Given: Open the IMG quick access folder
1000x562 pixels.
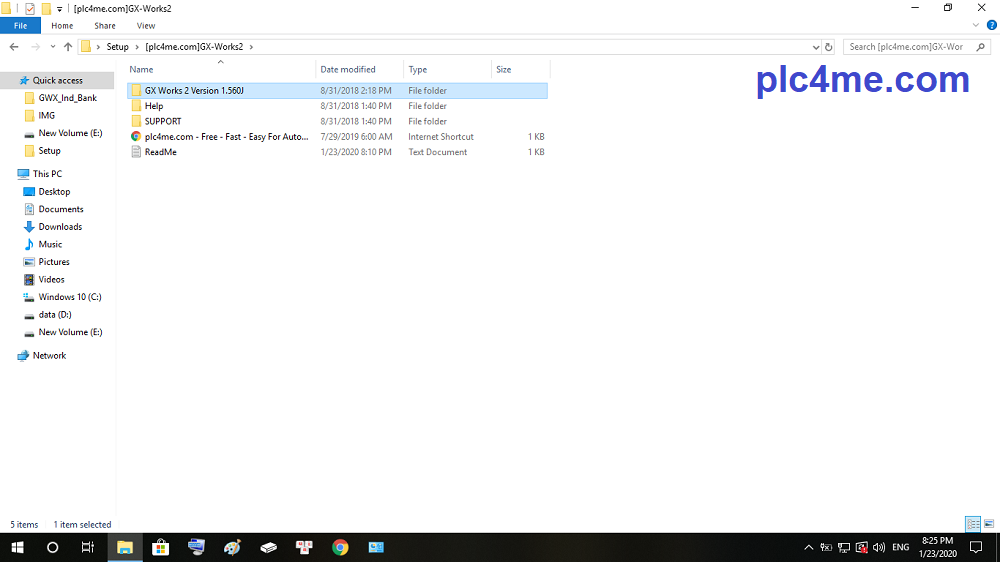Looking at the screenshot, I should 47,115.
